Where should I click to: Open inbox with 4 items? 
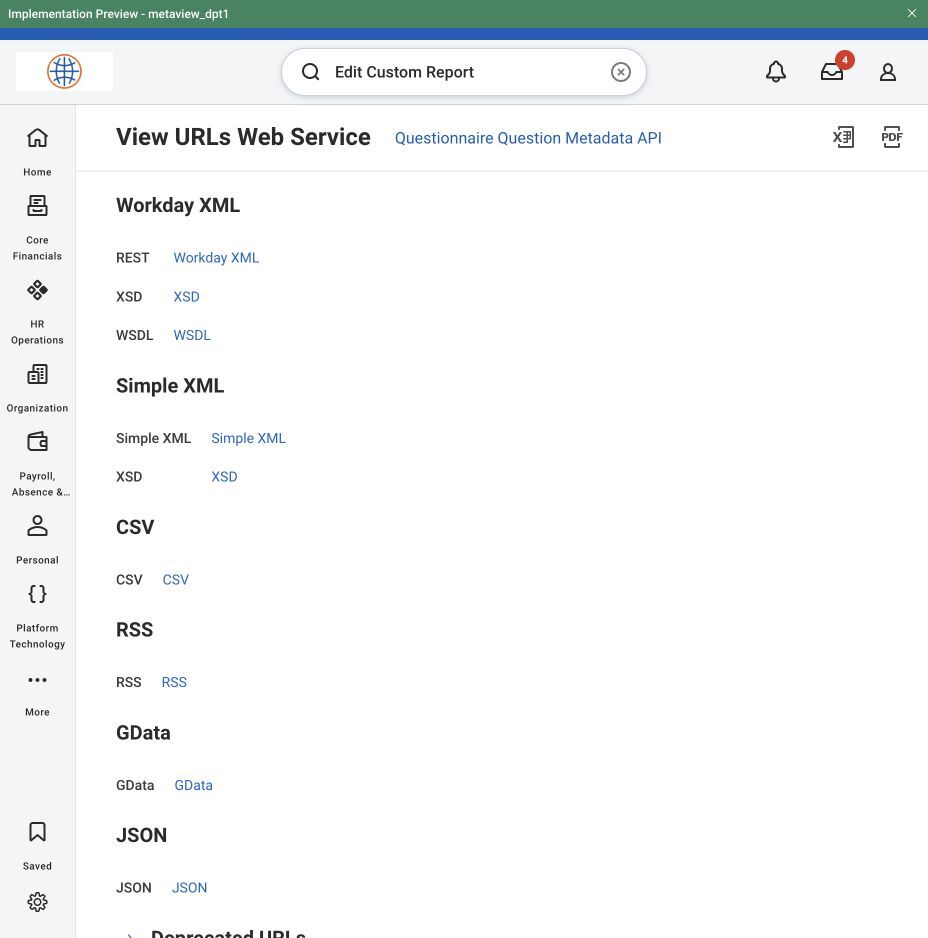[x=832, y=72]
